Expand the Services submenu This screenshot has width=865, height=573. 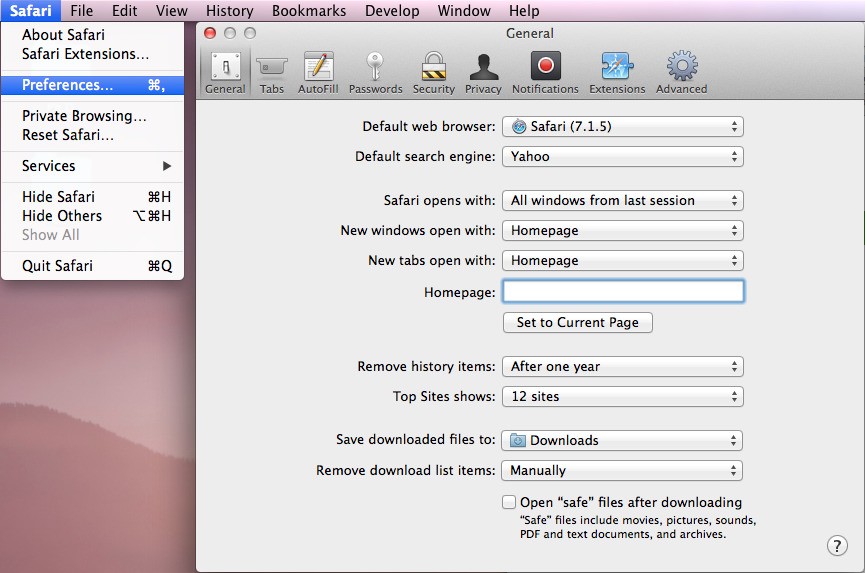click(x=92, y=166)
